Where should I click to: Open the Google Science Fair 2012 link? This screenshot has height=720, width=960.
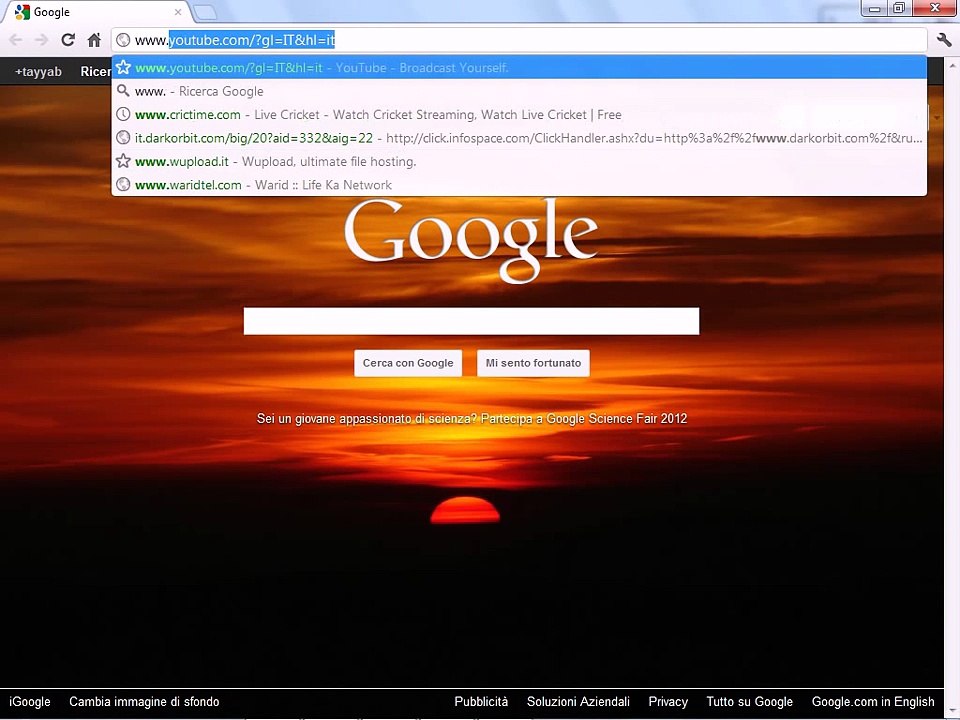[472, 419]
